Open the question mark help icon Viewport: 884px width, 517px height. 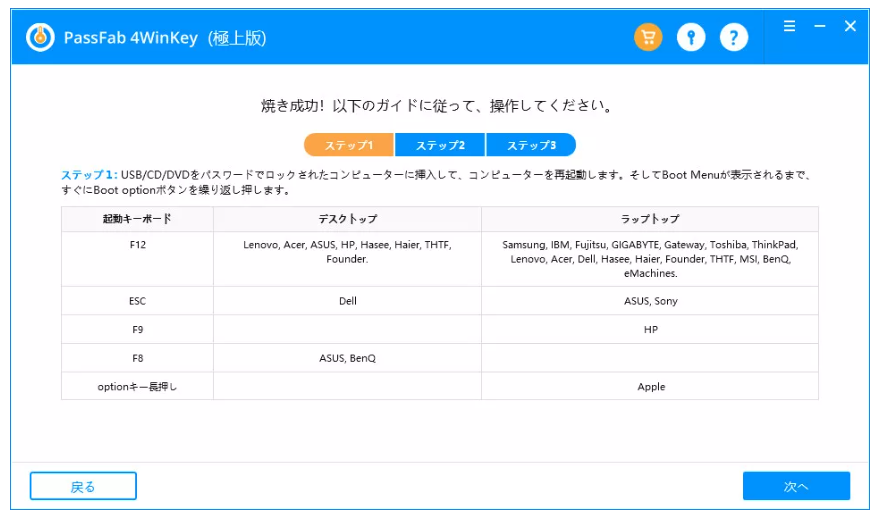(x=733, y=37)
